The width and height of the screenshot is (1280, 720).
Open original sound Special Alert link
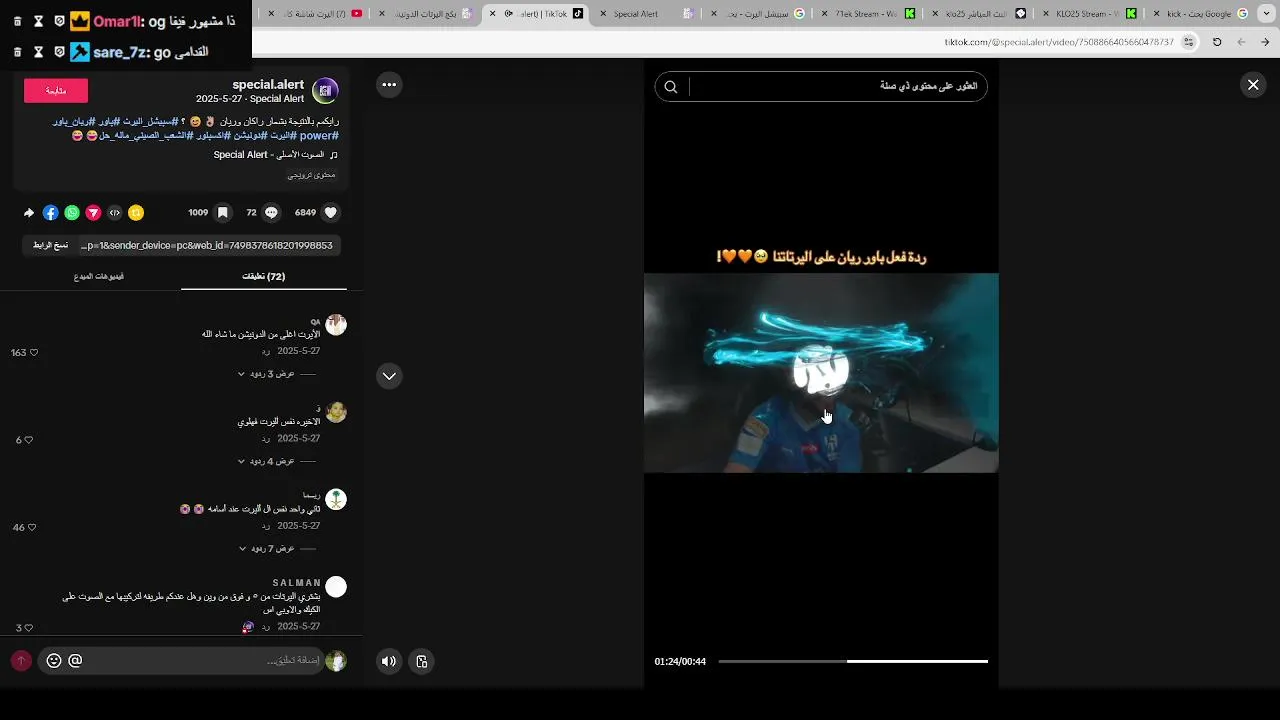(275, 155)
